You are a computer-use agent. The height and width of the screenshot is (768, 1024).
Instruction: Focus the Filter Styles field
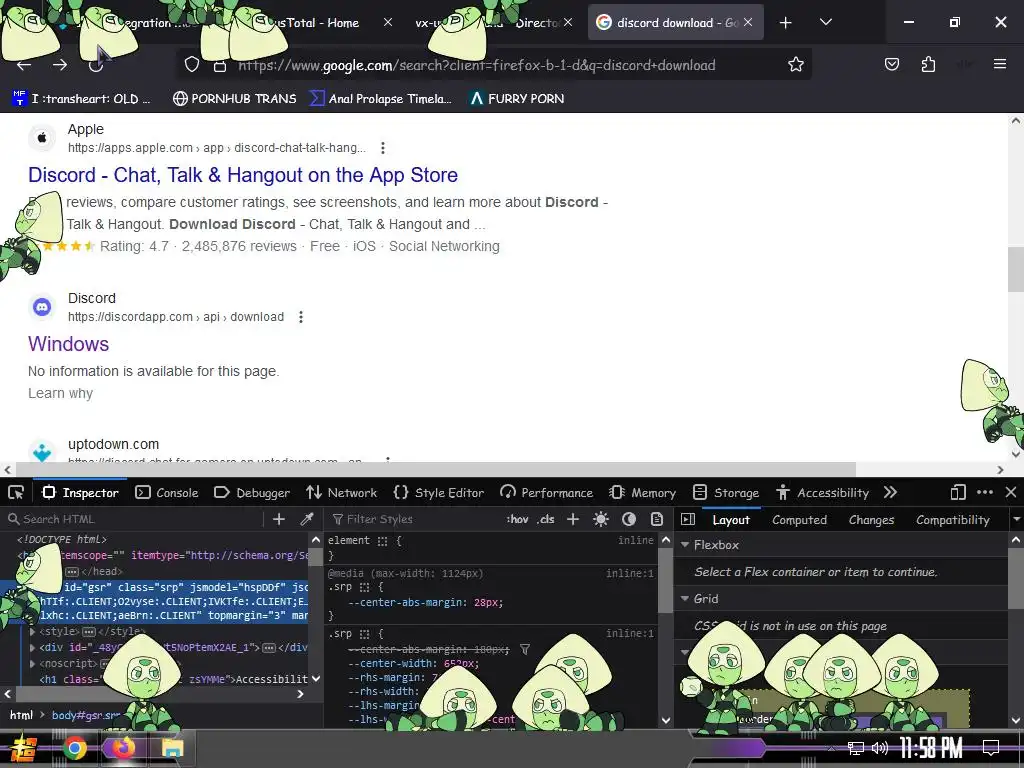coord(415,519)
